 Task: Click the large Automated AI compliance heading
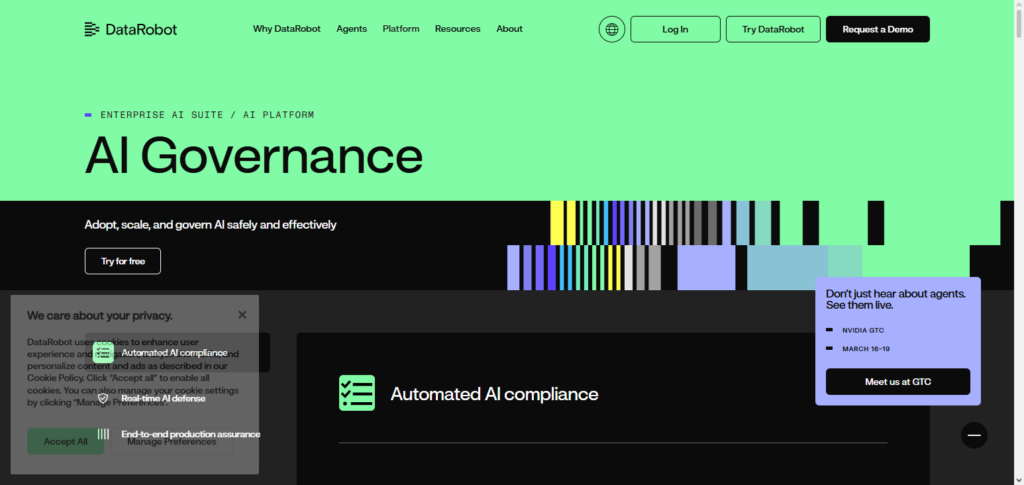click(494, 394)
